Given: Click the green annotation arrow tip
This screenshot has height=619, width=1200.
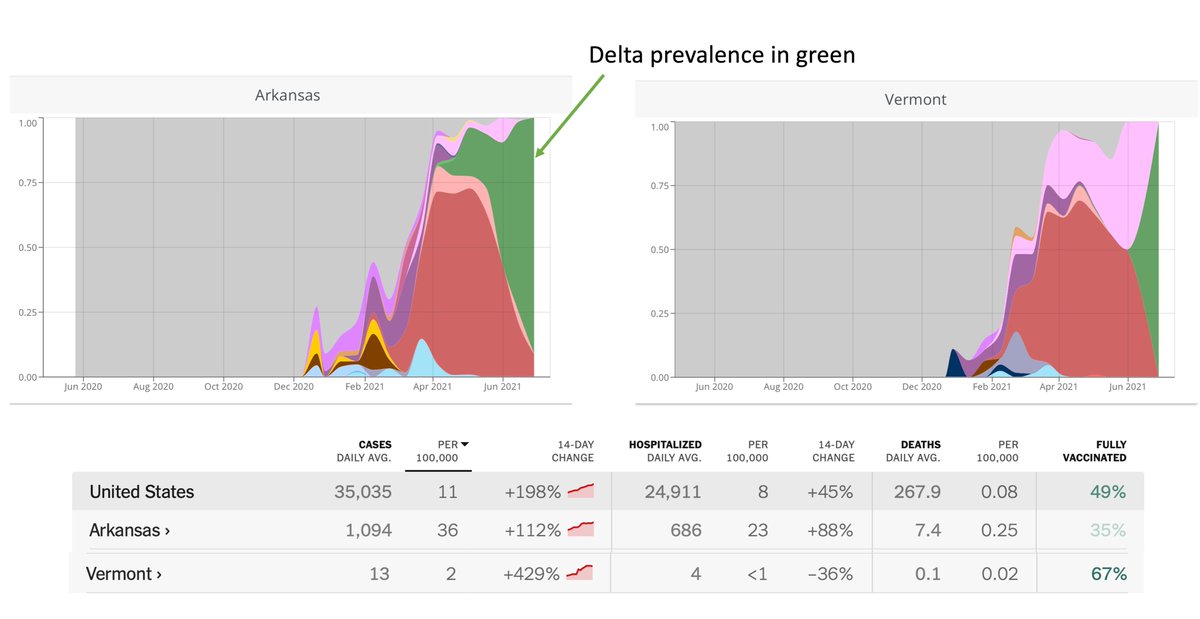Looking at the screenshot, I should (x=539, y=154).
